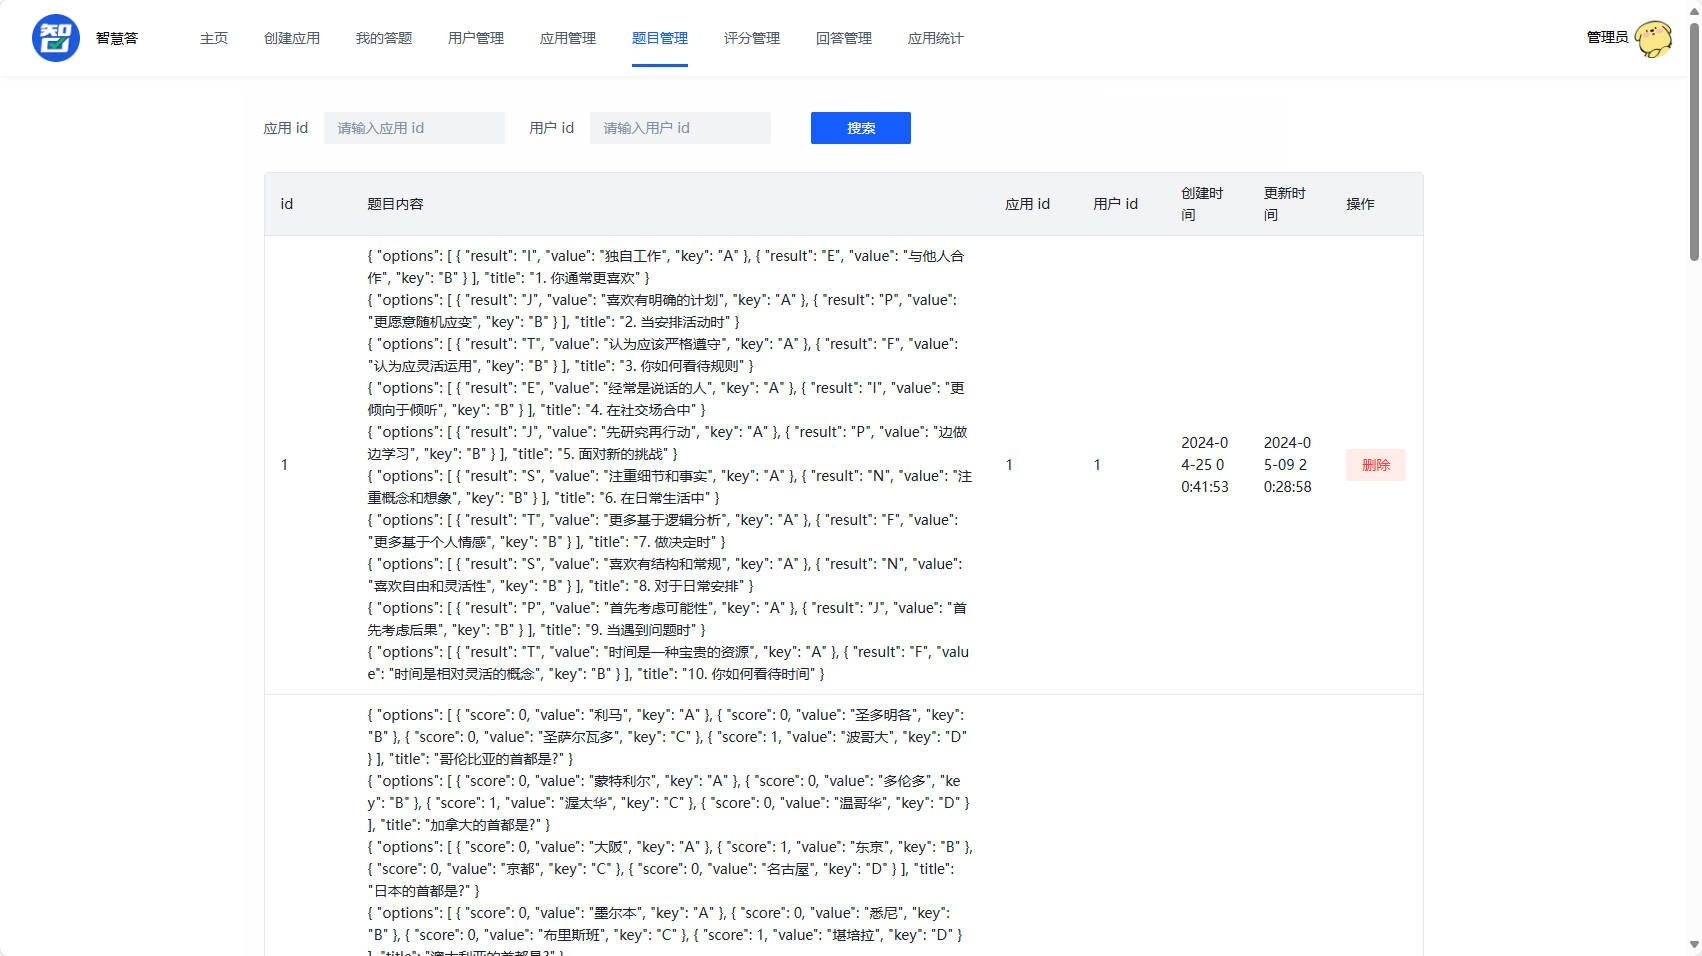Image resolution: width=1702 pixels, height=956 pixels.
Task: Select the active 题目管理 tab
Action: tap(660, 38)
